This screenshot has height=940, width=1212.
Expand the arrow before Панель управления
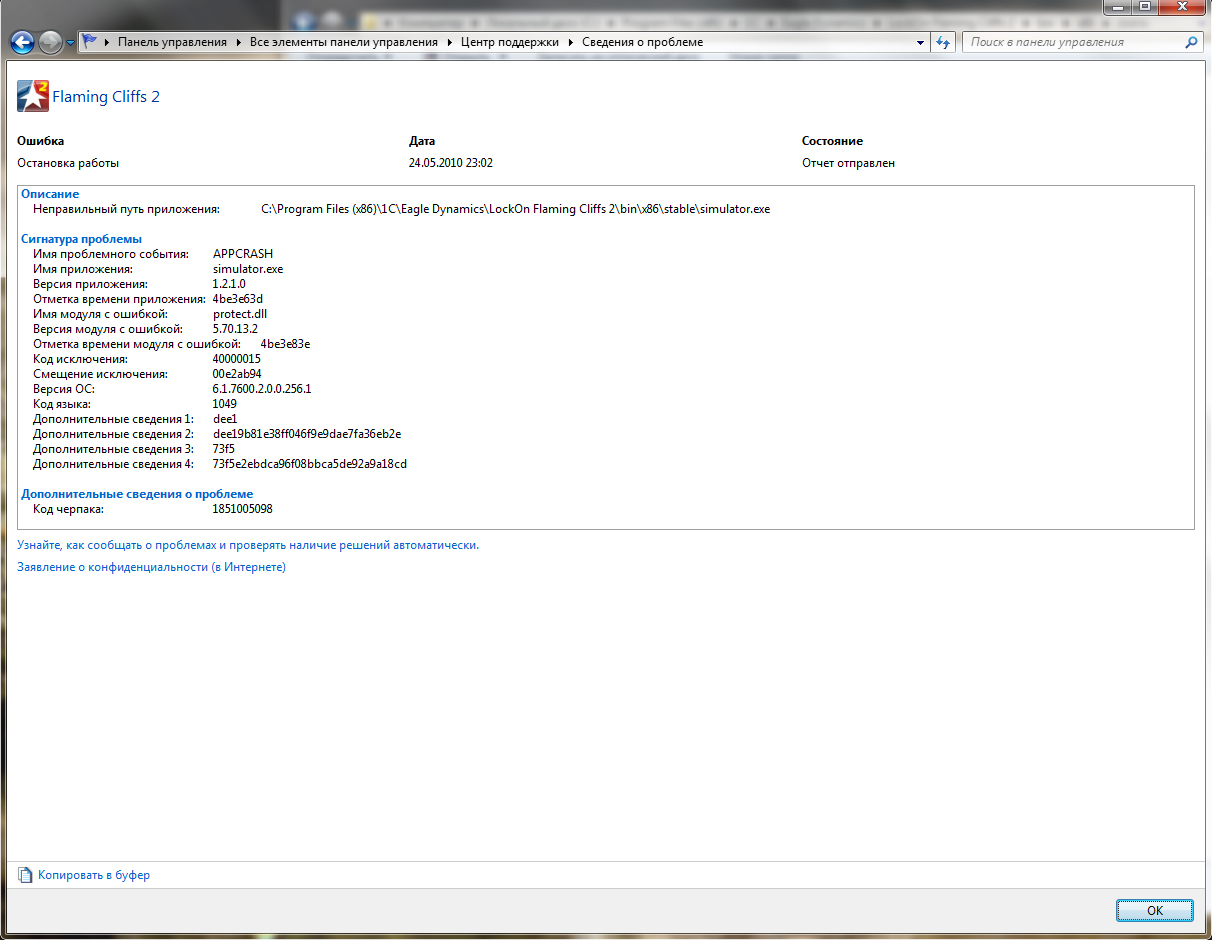pos(108,42)
